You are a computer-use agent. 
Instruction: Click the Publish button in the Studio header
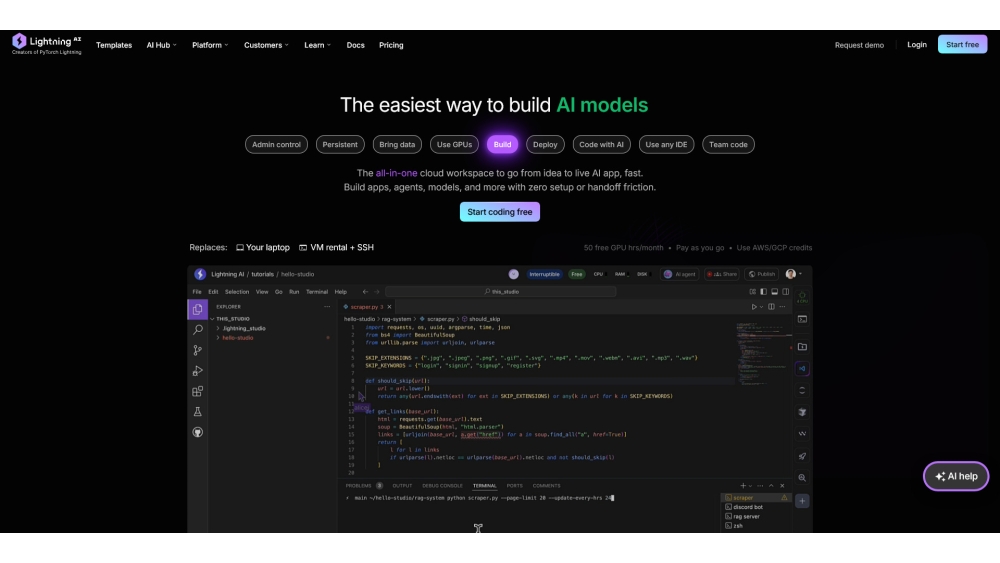761,274
